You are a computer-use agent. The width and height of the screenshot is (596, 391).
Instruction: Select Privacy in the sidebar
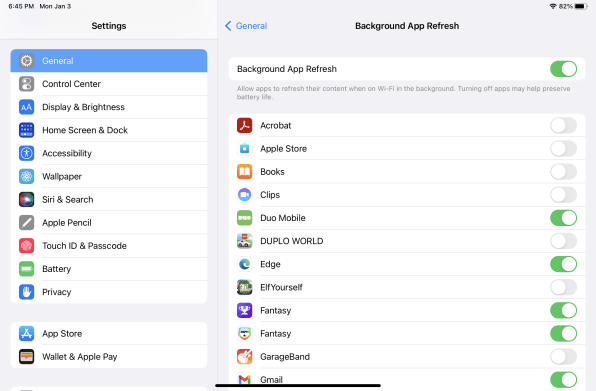(x=109, y=292)
